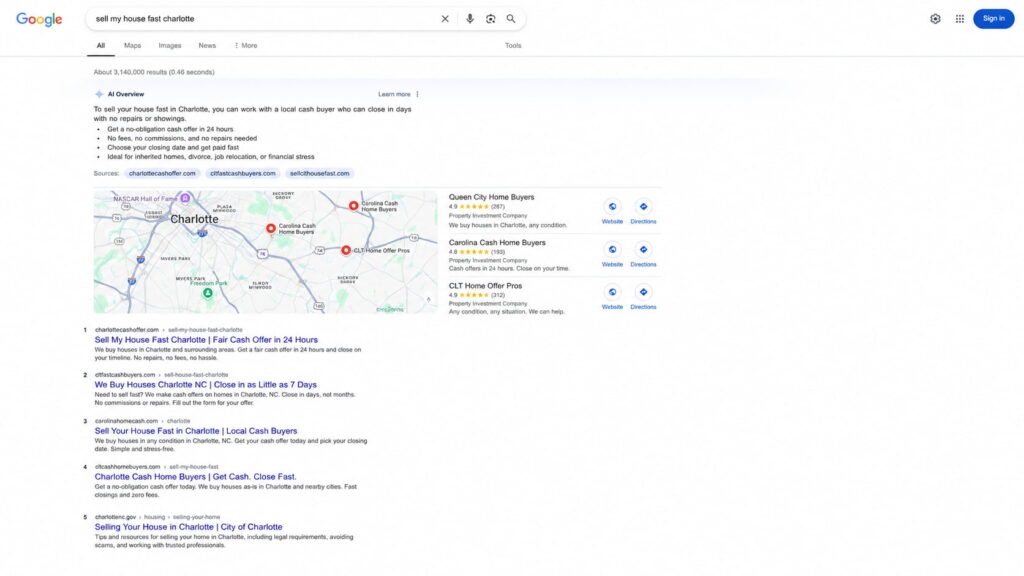The height and width of the screenshot is (576, 1024).
Task: Start voice search with microphone icon
Action: click(470, 19)
